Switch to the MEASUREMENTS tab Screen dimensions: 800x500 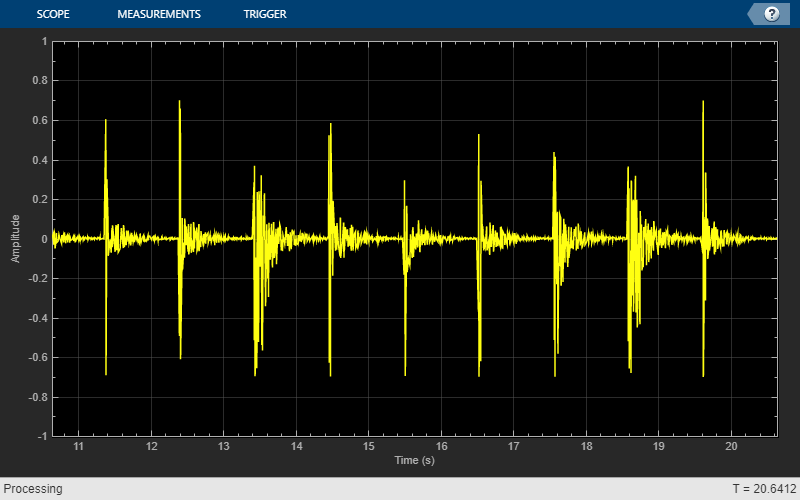[159, 14]
